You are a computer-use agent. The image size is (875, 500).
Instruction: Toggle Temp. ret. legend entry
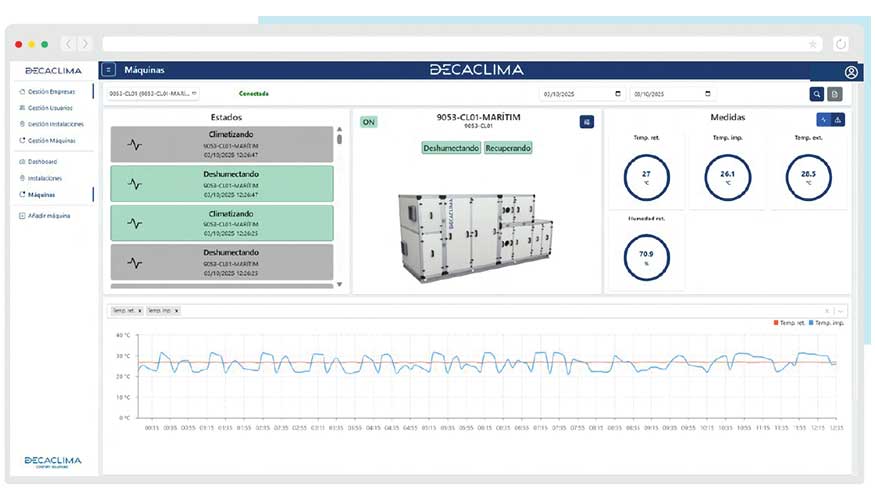click(789, 323)
